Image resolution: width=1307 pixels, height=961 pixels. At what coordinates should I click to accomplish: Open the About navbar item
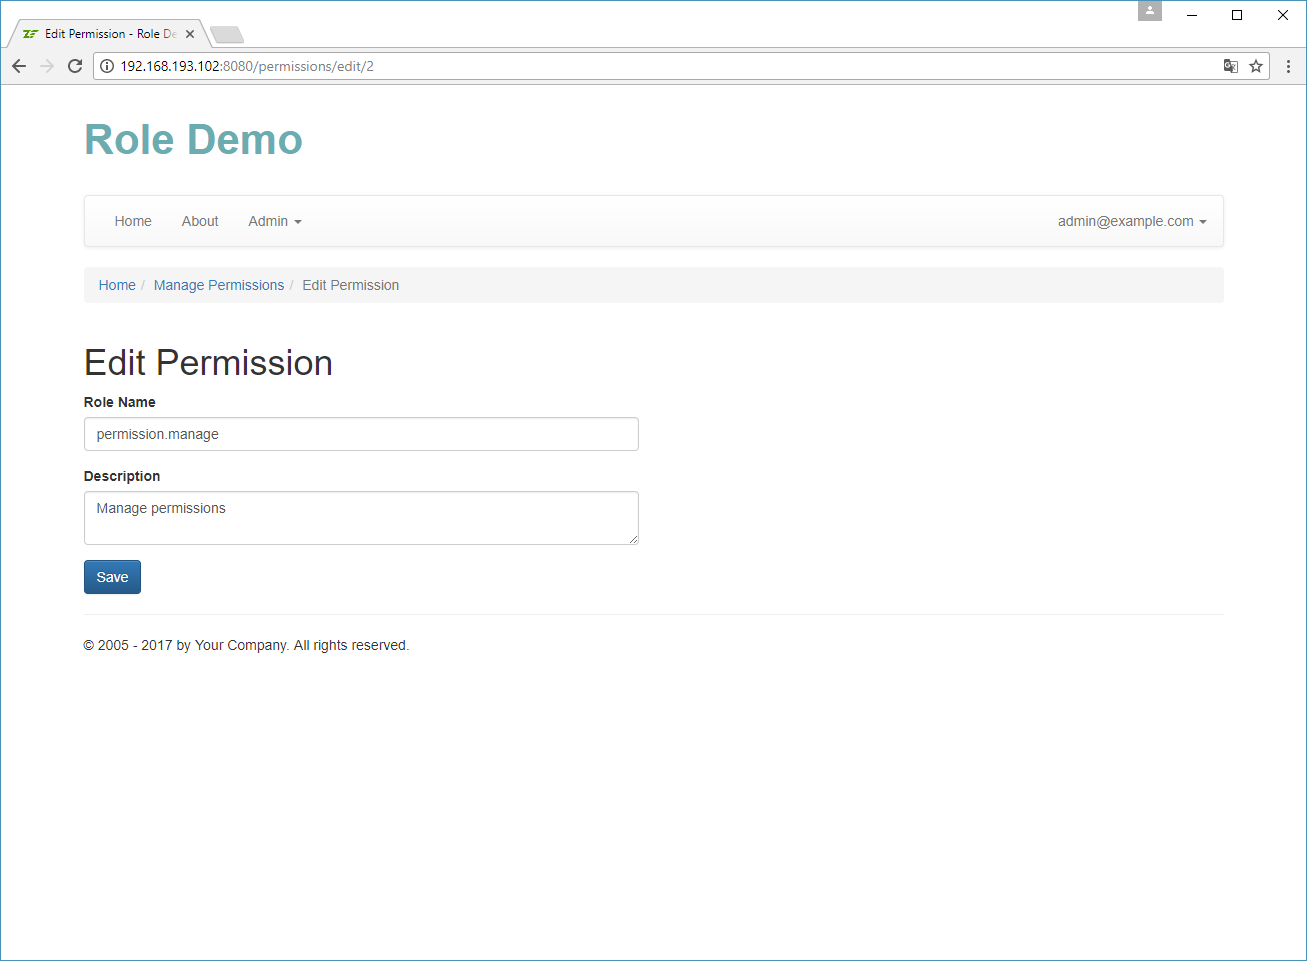click(x=200, y=221)
